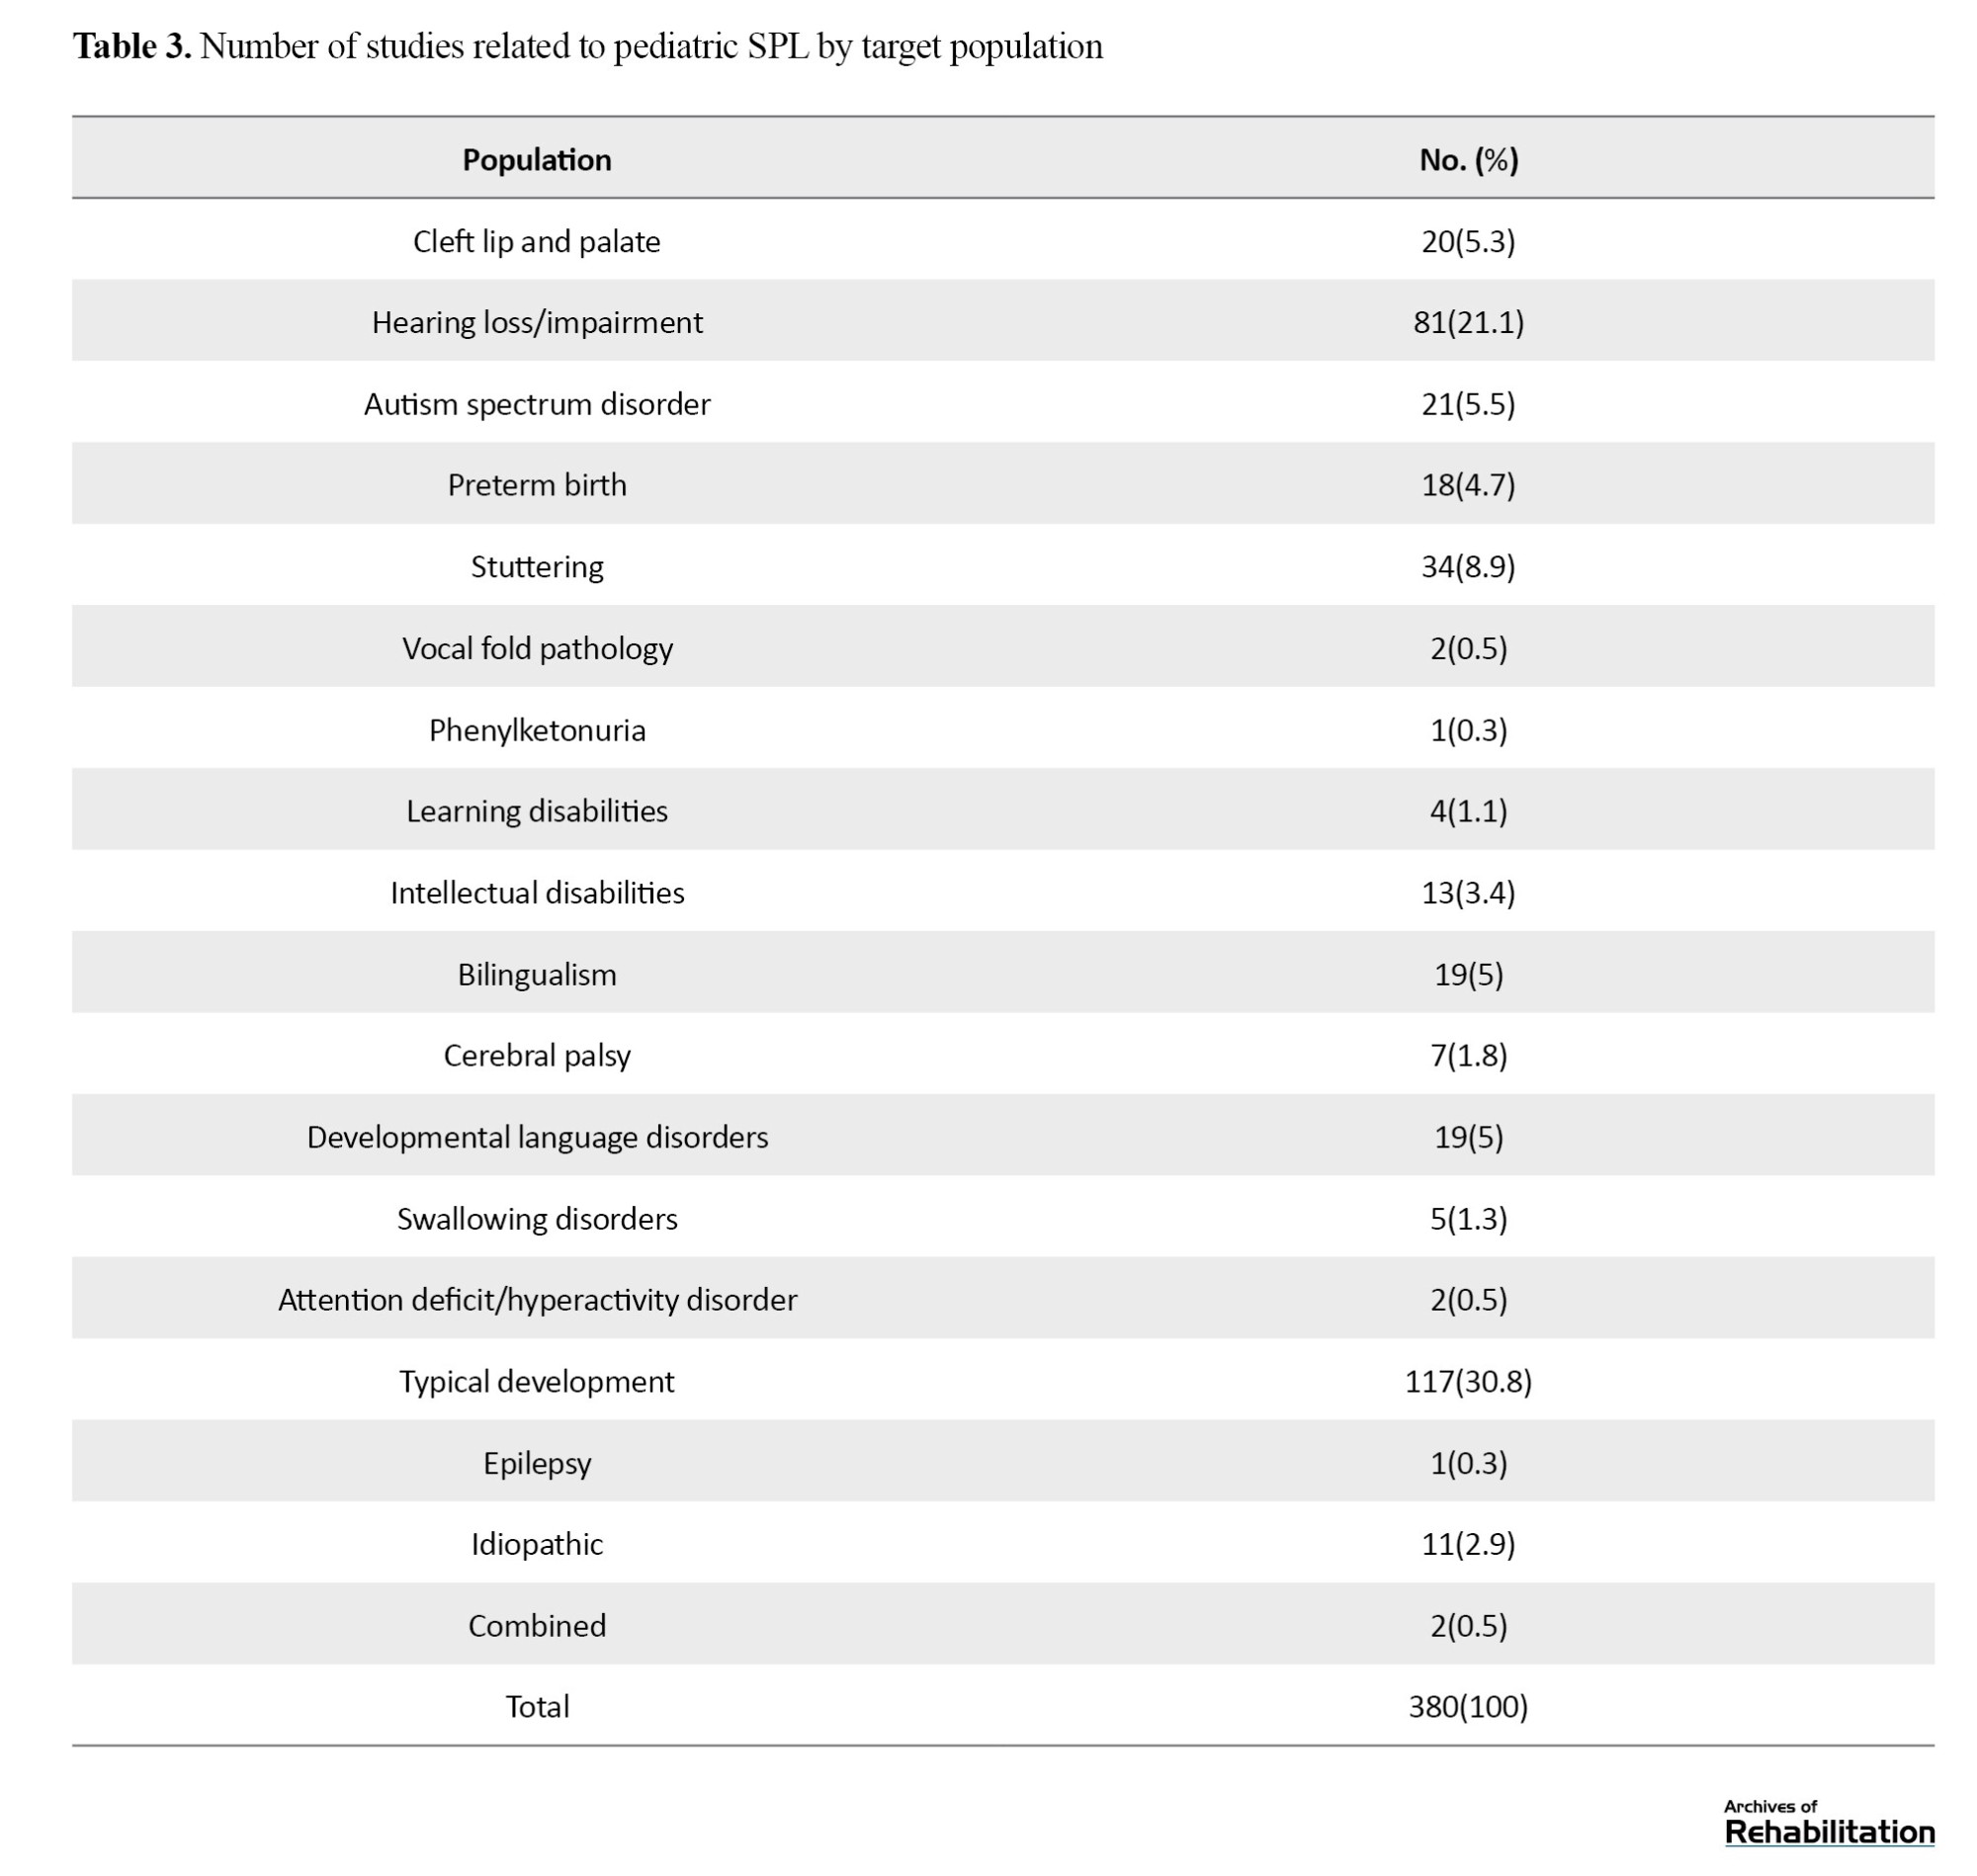Screen dimensions: 1977x1876
Task: Select the Phenylketonuria value 1(0.3)
Action: coord(1468,730)
